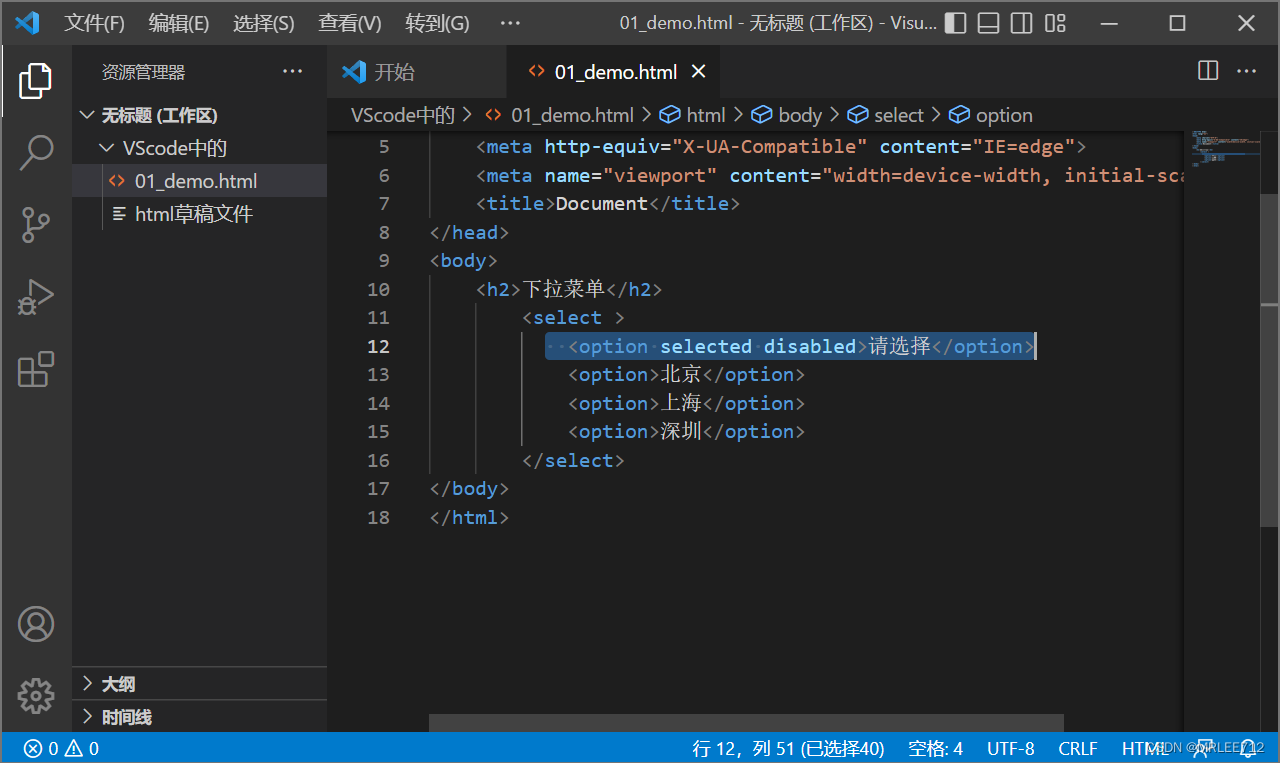This screenshot has width=1280, height=763.
Task: Open the customize layout icon
Action: (x=1055, y=22)
